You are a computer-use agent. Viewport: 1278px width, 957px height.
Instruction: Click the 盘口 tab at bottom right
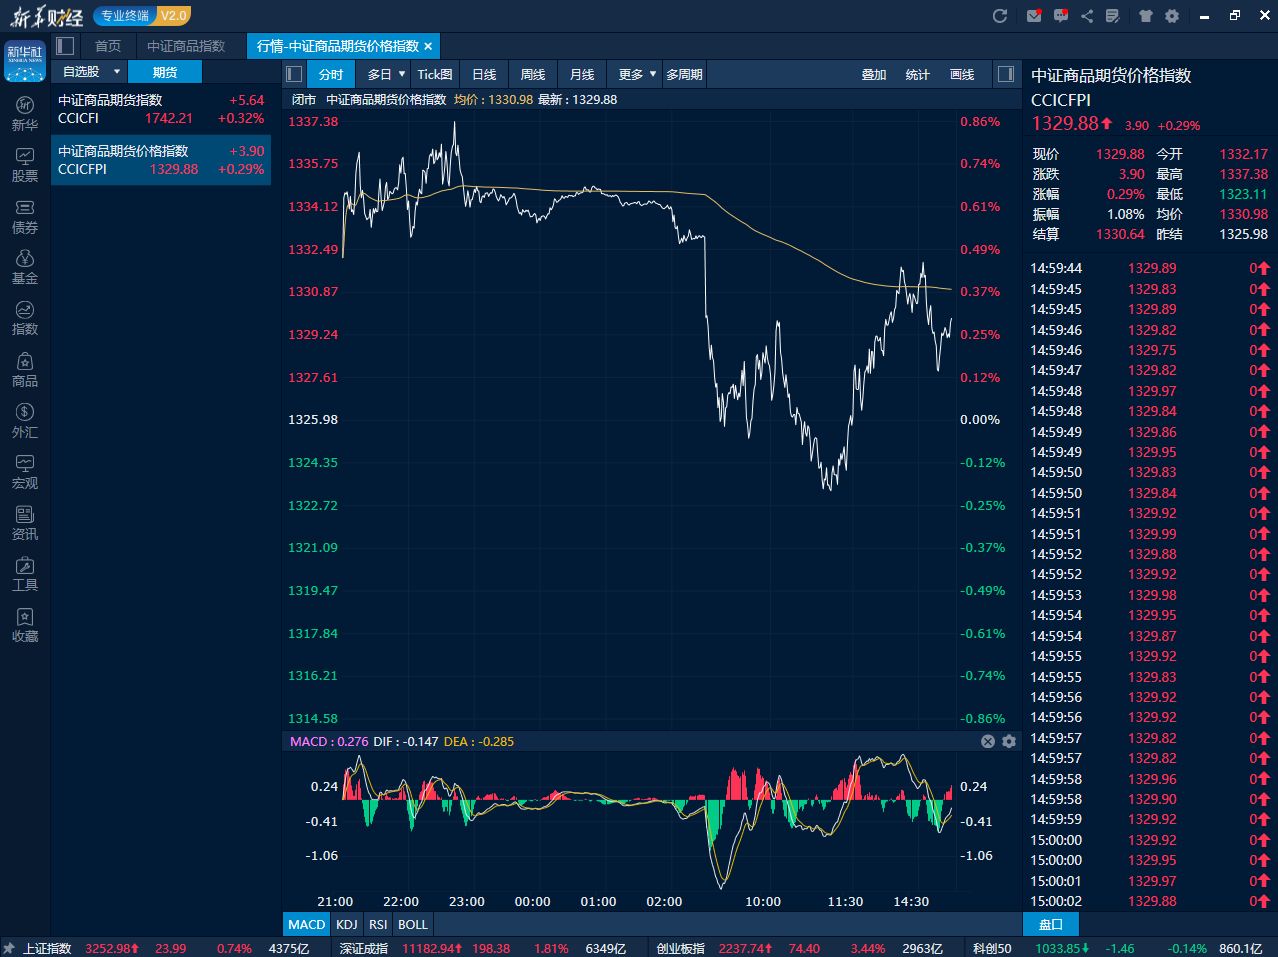coord(1051,924)
